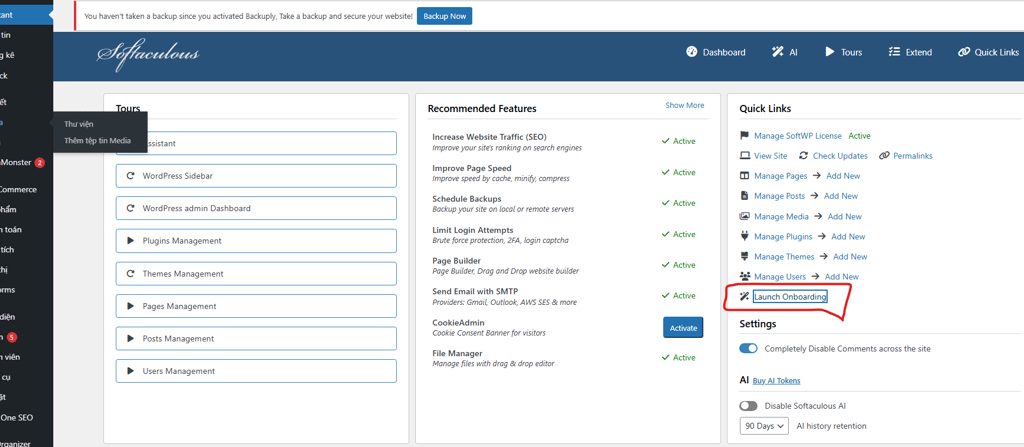This screenshot has width=1024, height=447.
Task: Start the Themes Management tour
Action: 256,274
